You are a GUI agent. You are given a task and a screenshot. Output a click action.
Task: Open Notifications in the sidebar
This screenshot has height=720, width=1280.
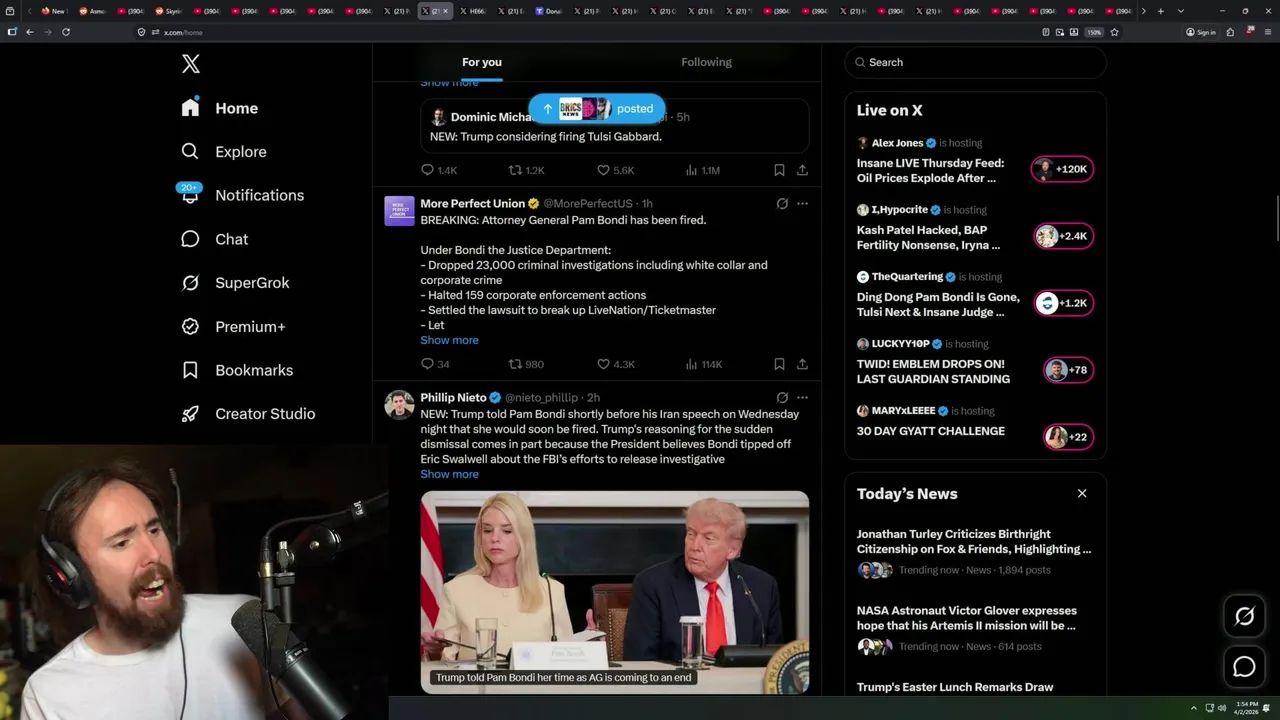click(x=242, y=195)
